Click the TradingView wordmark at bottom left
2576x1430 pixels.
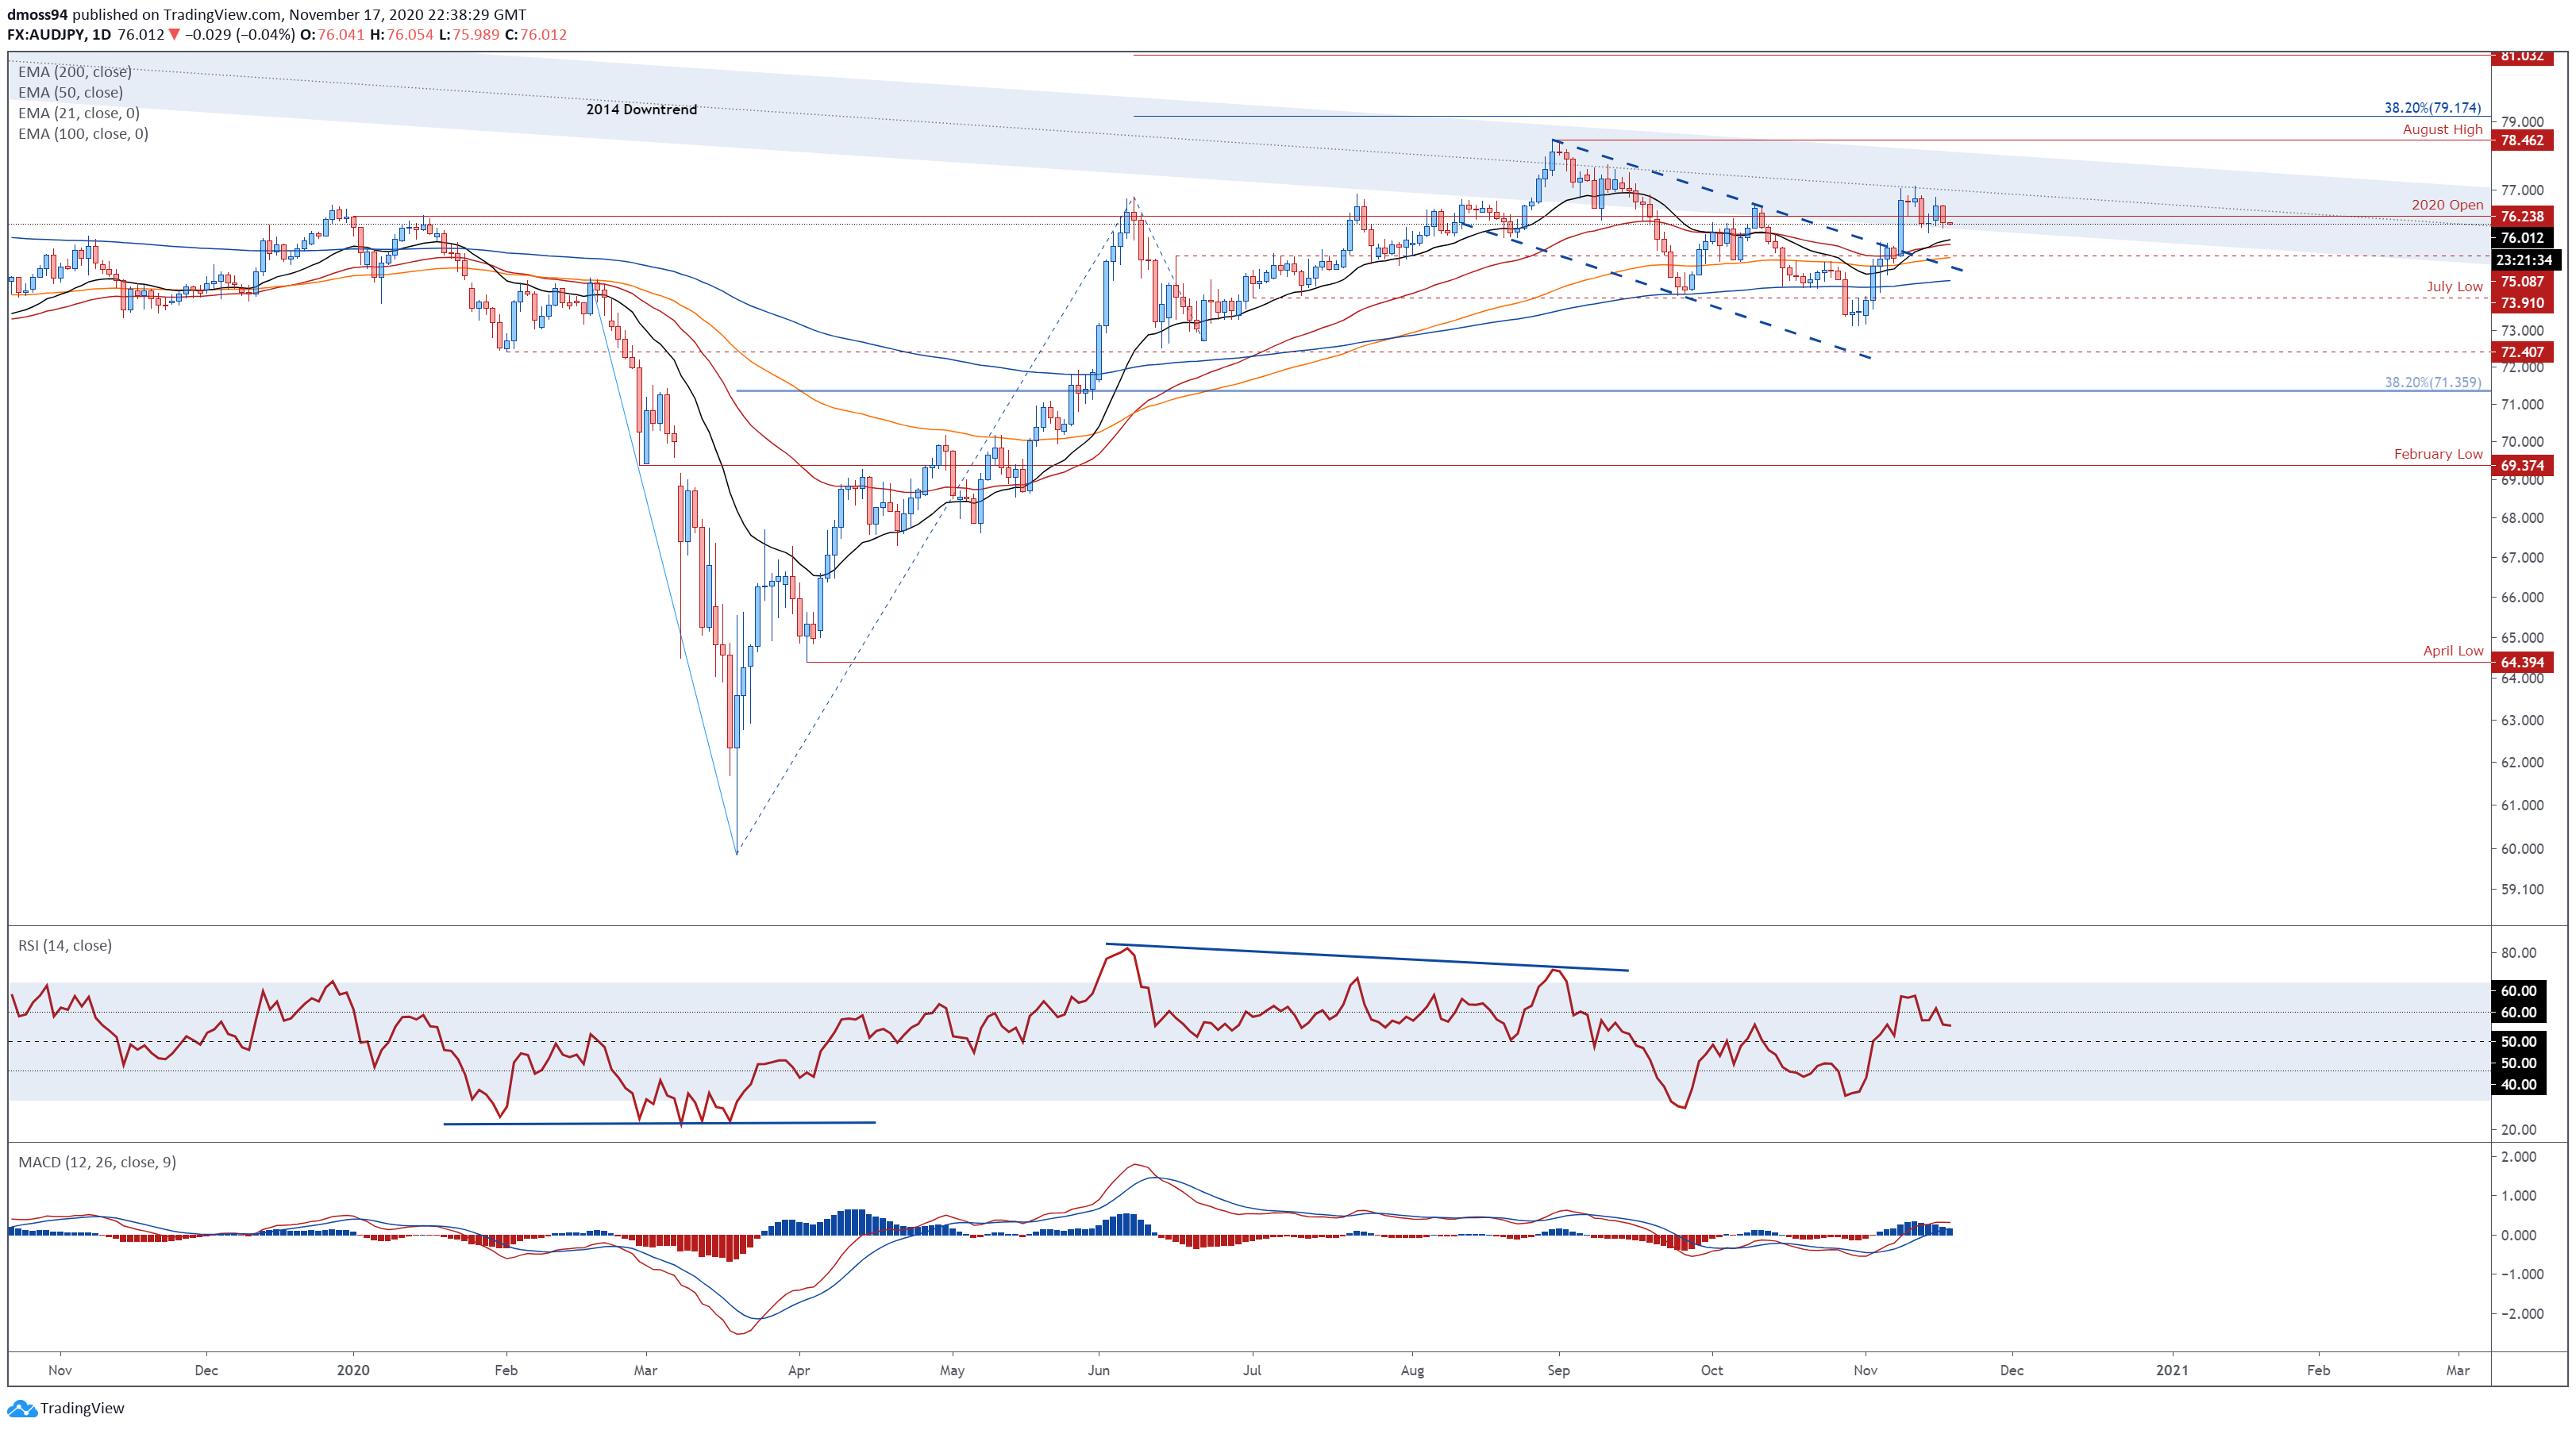pos(83,1408)
